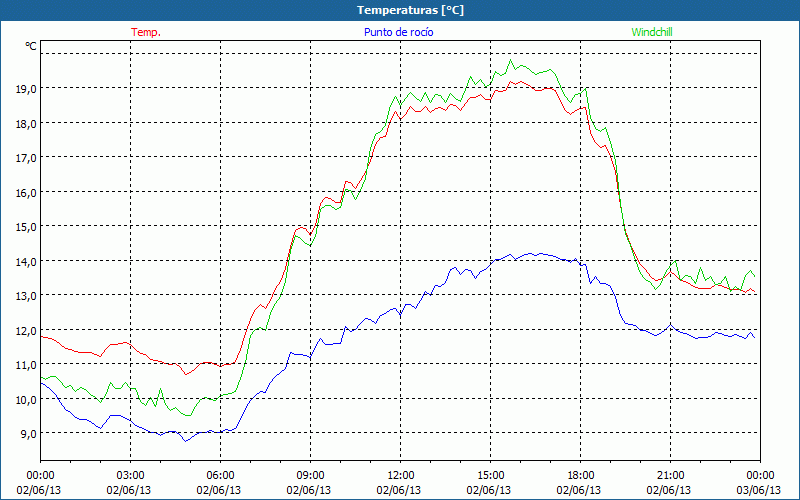
Task: Click the 03:00 time axis label
Action: (x=130, y=476)
